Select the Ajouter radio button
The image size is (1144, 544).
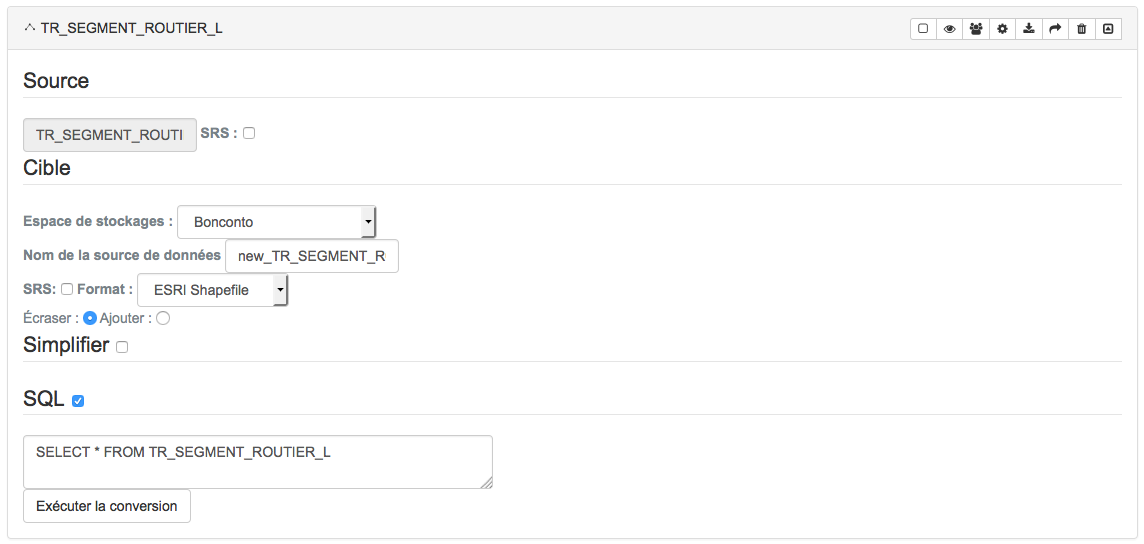[x=163, y=318]
